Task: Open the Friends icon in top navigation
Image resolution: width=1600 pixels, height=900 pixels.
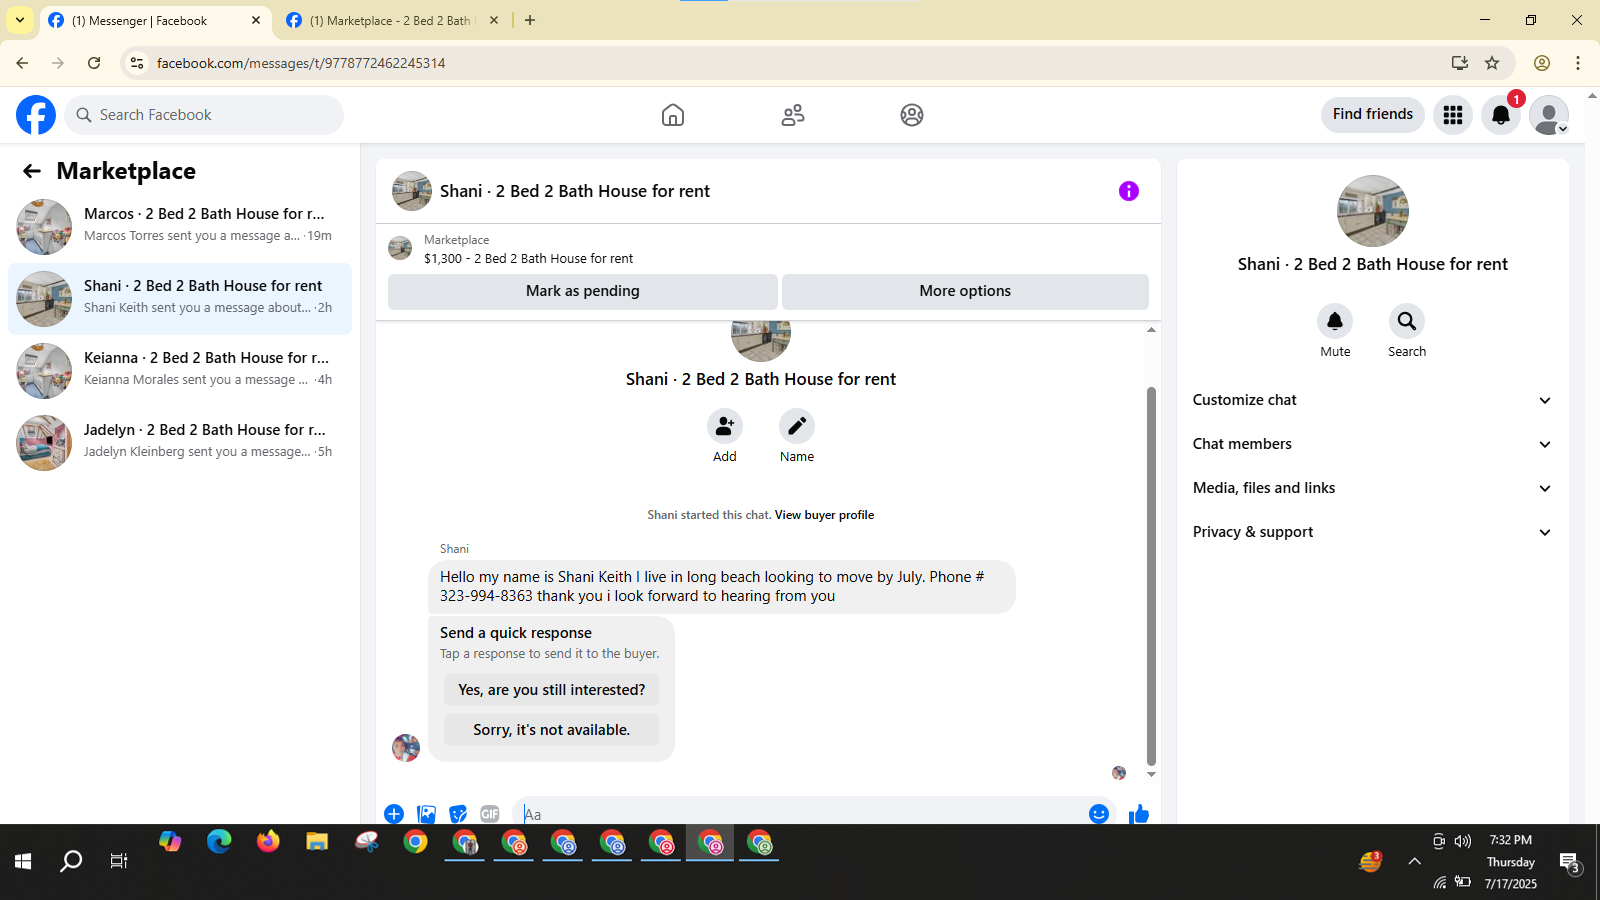Action: [793, 115]
